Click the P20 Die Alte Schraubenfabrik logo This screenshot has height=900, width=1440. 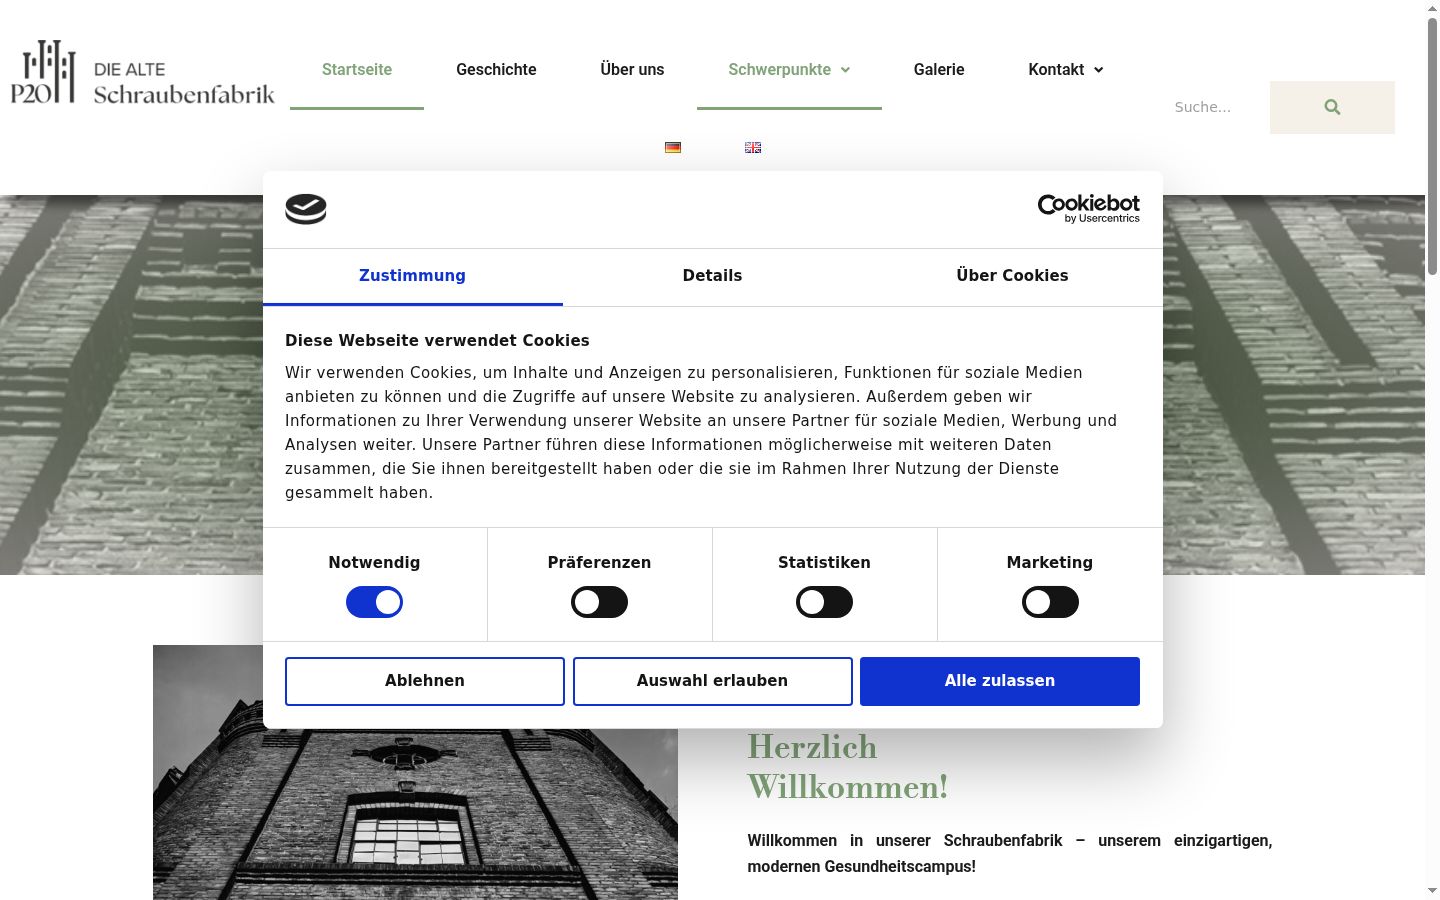(x=143, y=72)
